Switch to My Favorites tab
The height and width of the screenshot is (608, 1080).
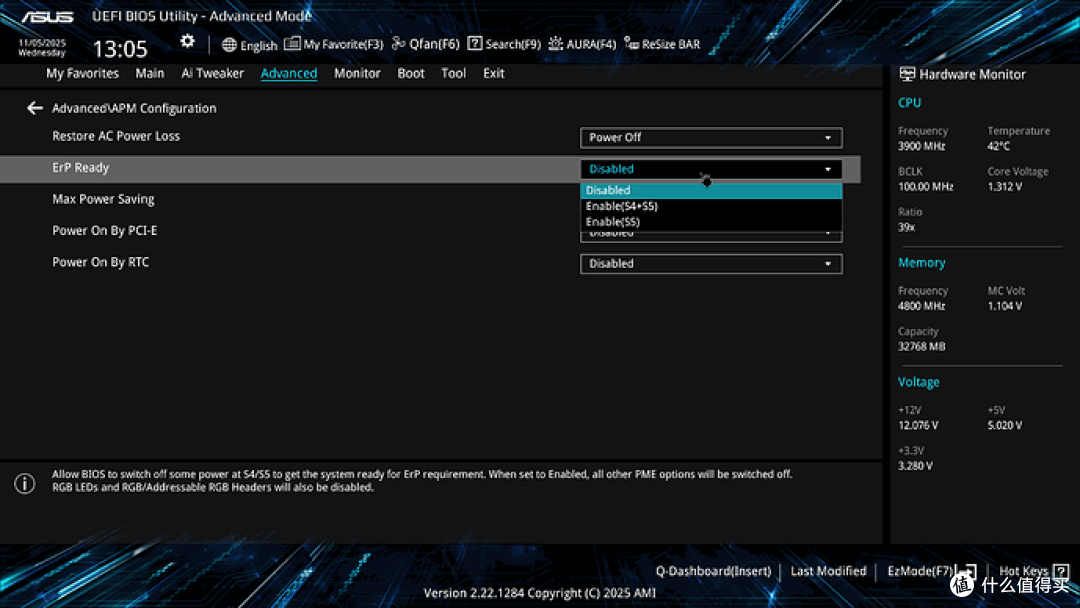coord(83,73)
